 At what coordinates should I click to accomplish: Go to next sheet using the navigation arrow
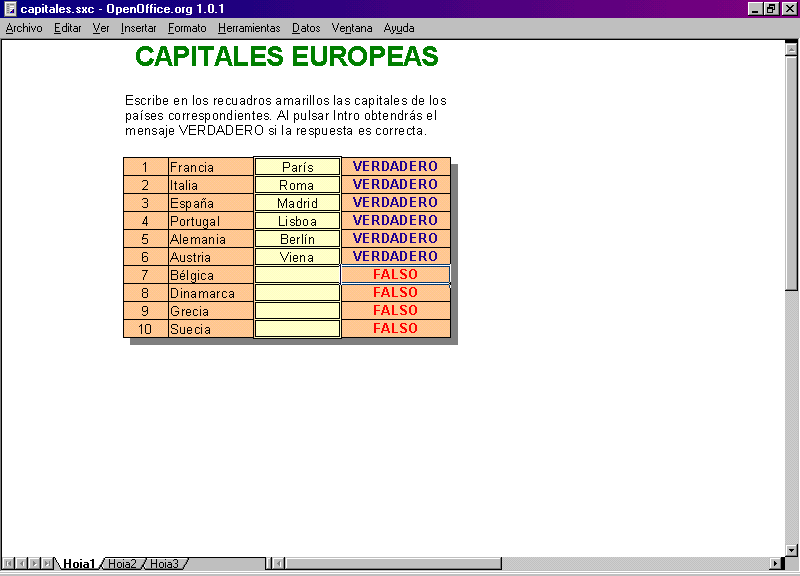pyautogui.click(x=35, y=564)
